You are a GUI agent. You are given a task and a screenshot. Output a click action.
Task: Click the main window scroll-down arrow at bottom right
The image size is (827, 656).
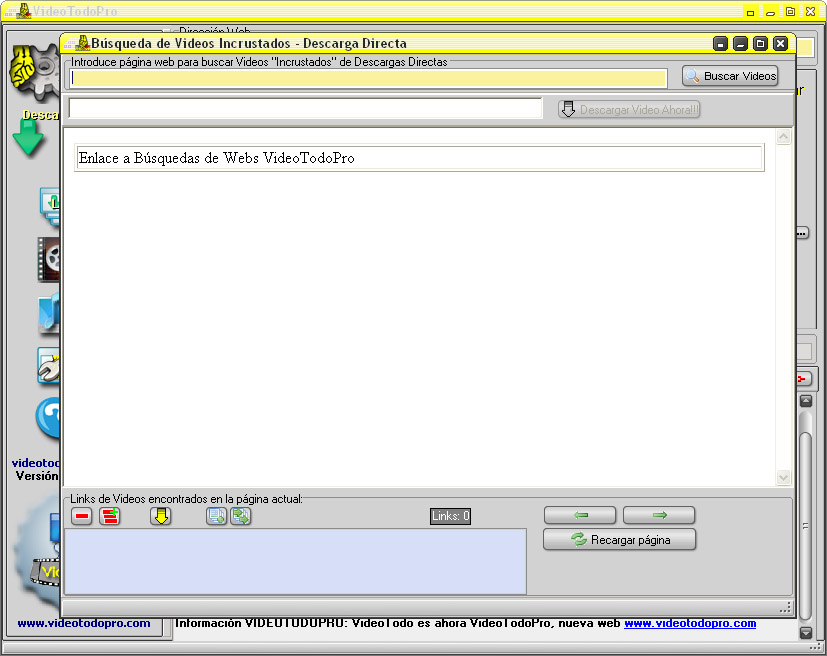806,632
